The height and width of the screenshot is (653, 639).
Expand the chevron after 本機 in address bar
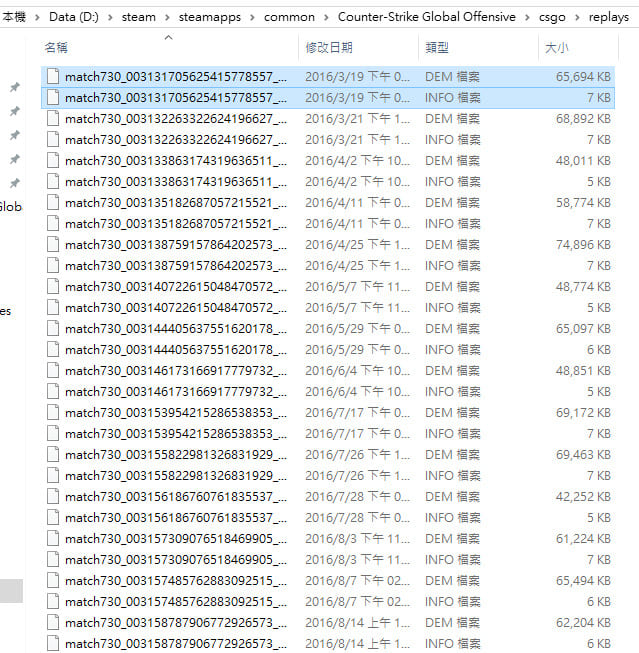pyautogui.click(x=37, y=17)
